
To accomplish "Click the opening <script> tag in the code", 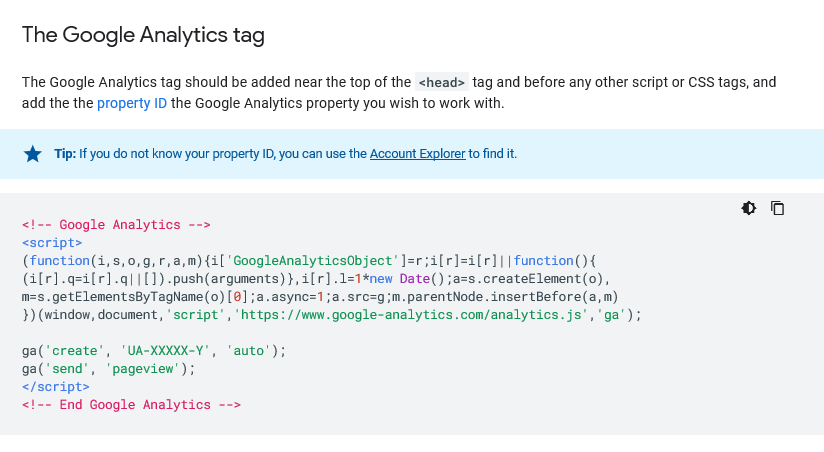I will pos(52,242).
